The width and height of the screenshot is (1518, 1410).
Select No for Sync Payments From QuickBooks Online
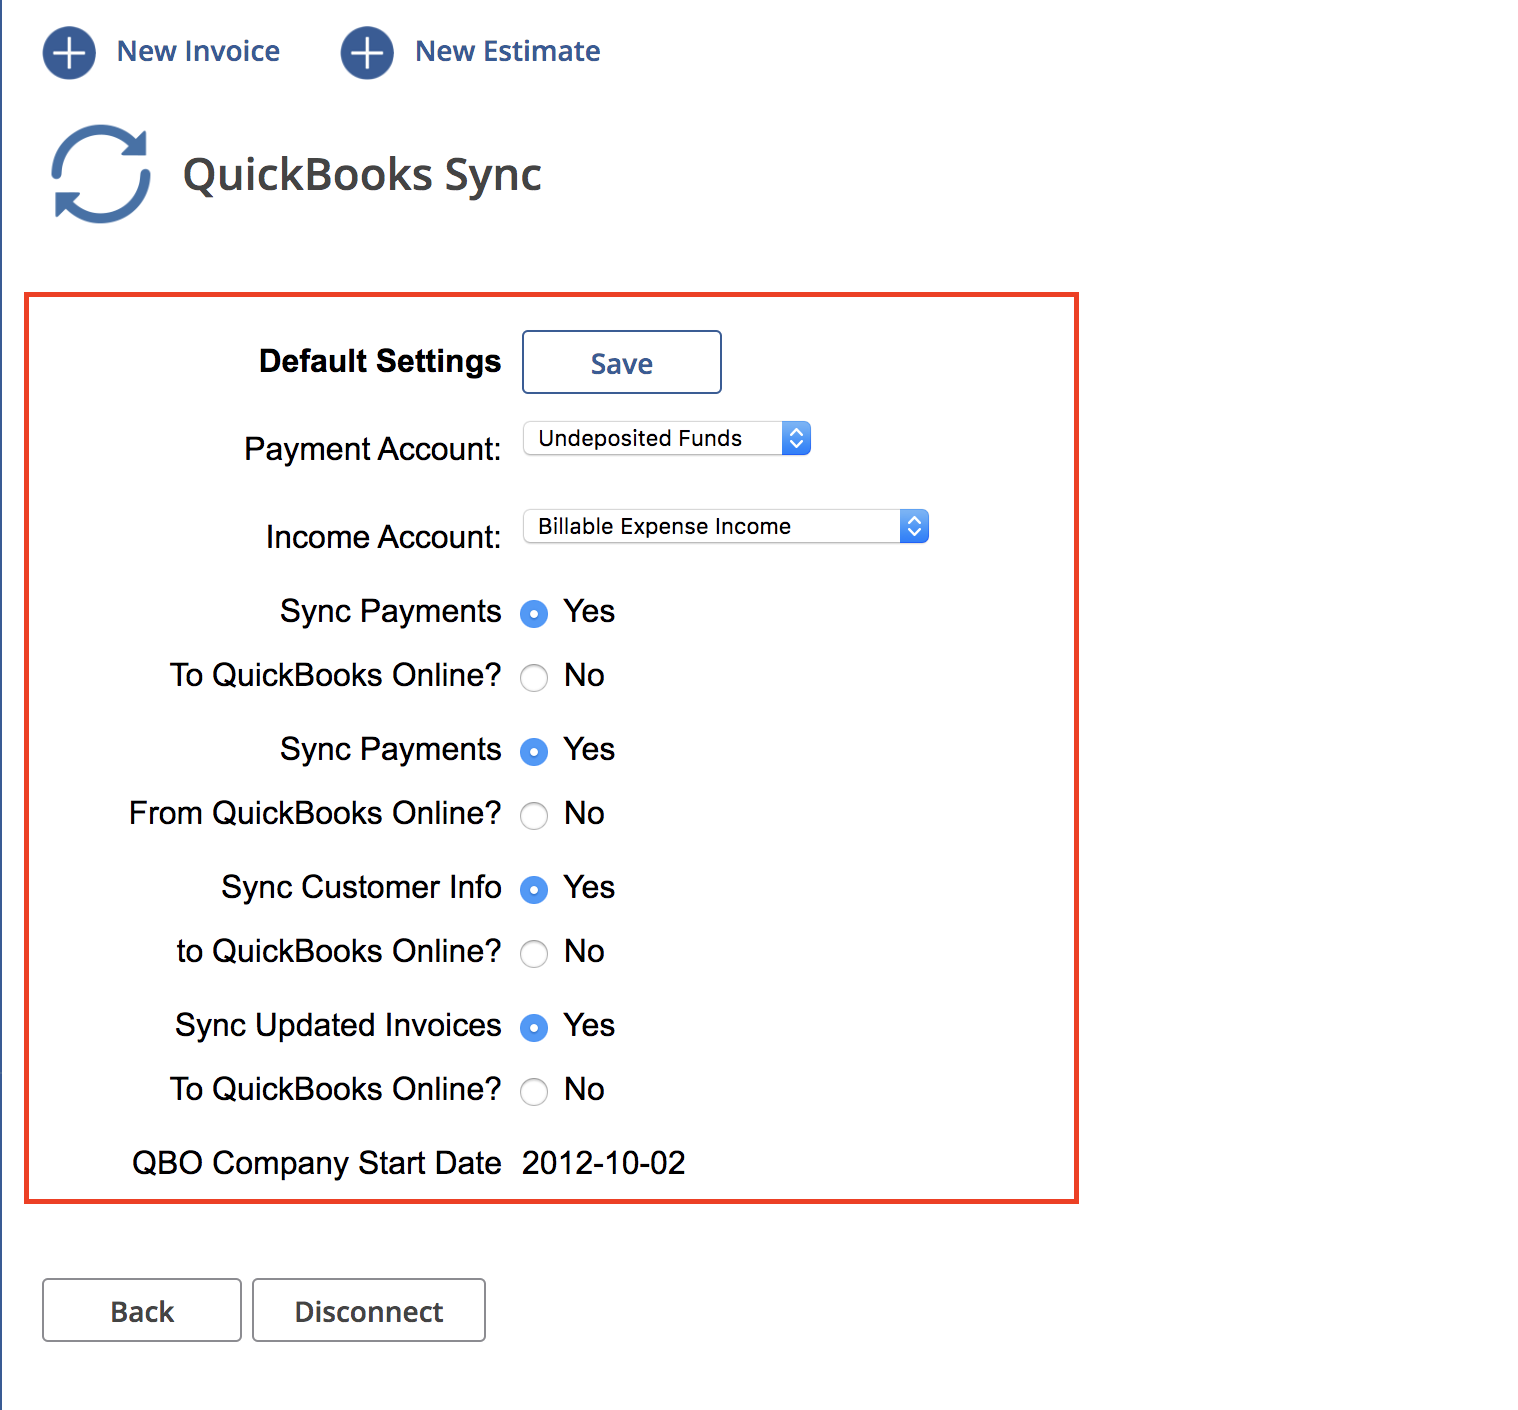[534, 815]
